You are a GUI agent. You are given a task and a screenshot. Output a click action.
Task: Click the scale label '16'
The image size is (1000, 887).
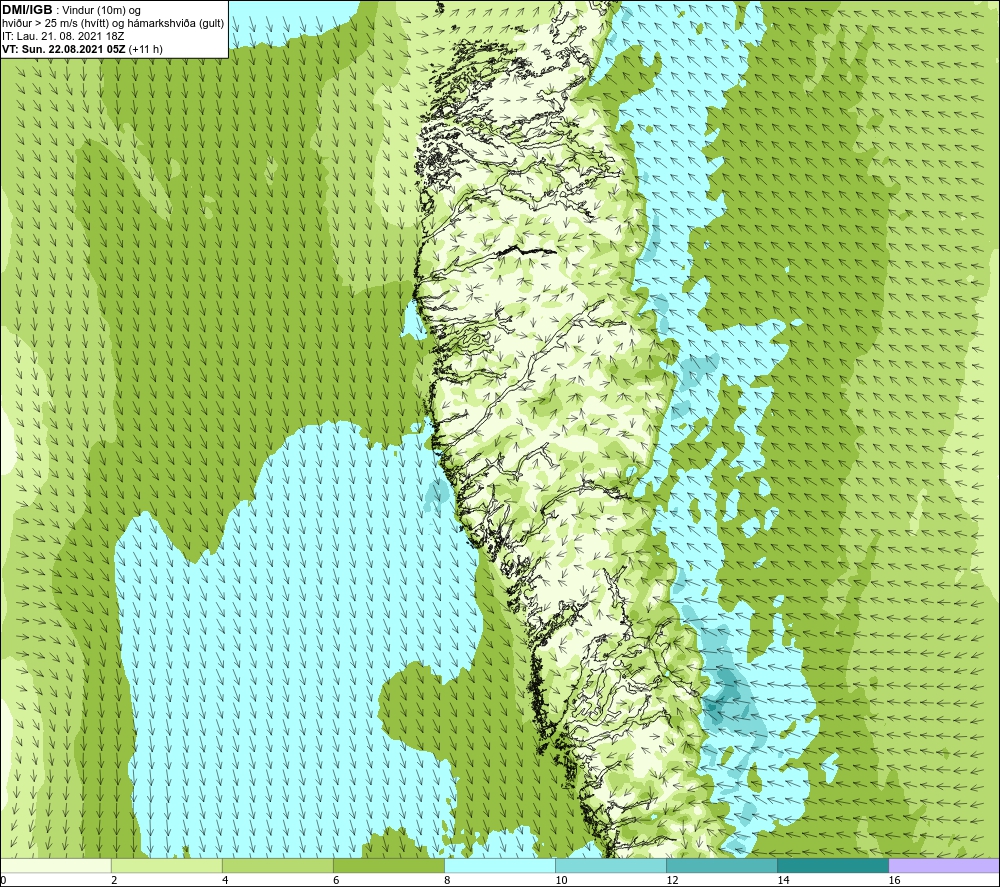(x=894, y=881)
